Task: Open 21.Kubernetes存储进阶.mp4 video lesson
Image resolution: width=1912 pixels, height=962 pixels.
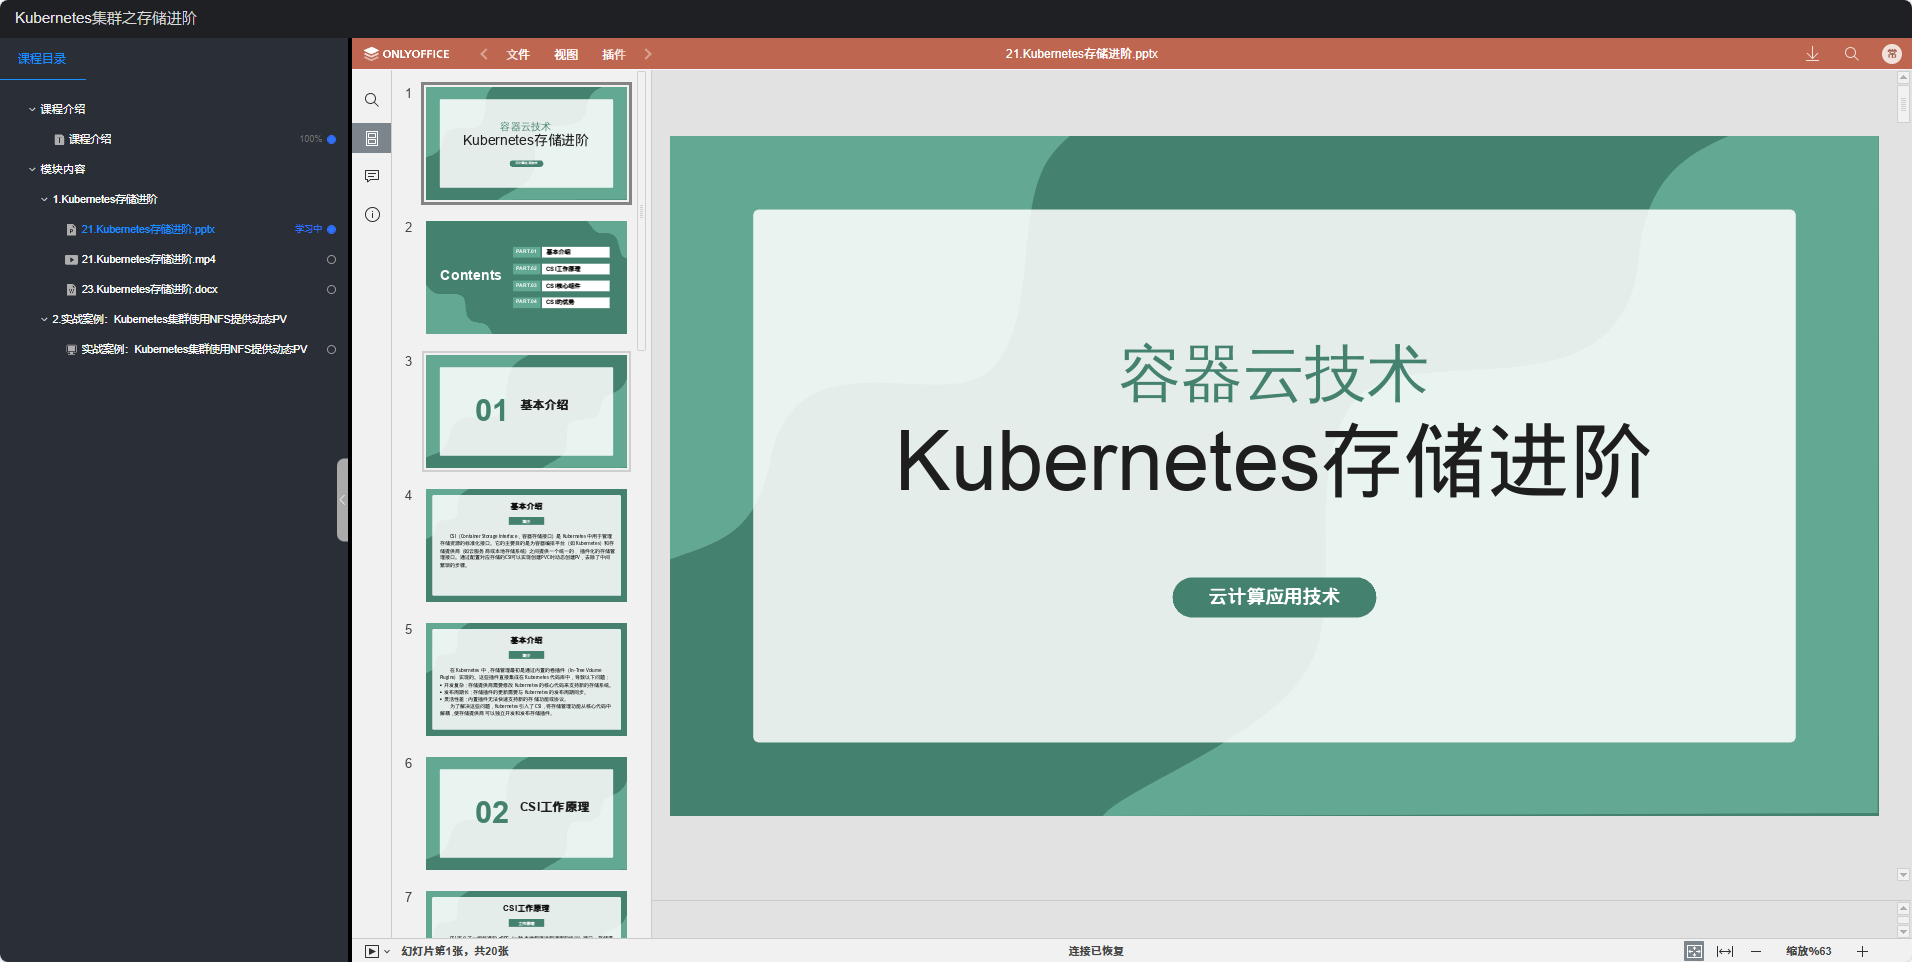Action: 148,259
